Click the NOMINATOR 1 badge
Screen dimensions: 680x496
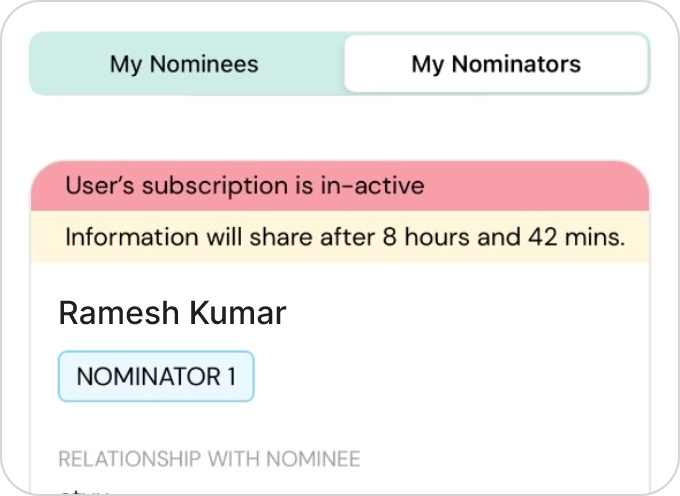point(156,376)
